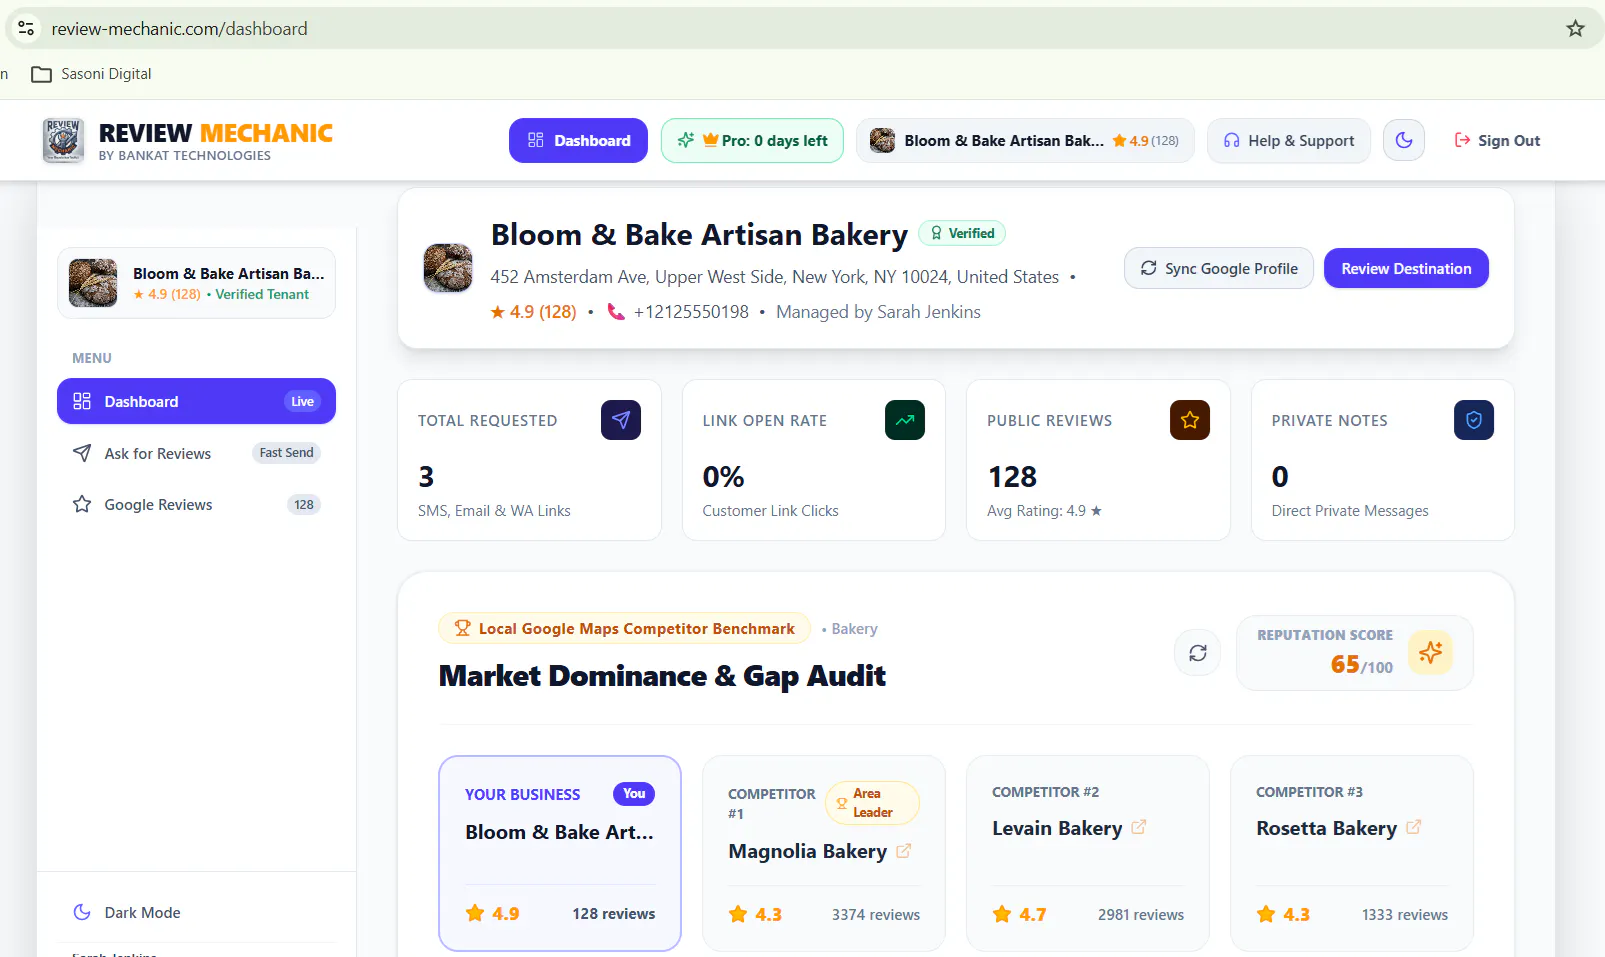Open Ask for Reviews menu item
Screen dimensions: 1605x957
[196, 453]
